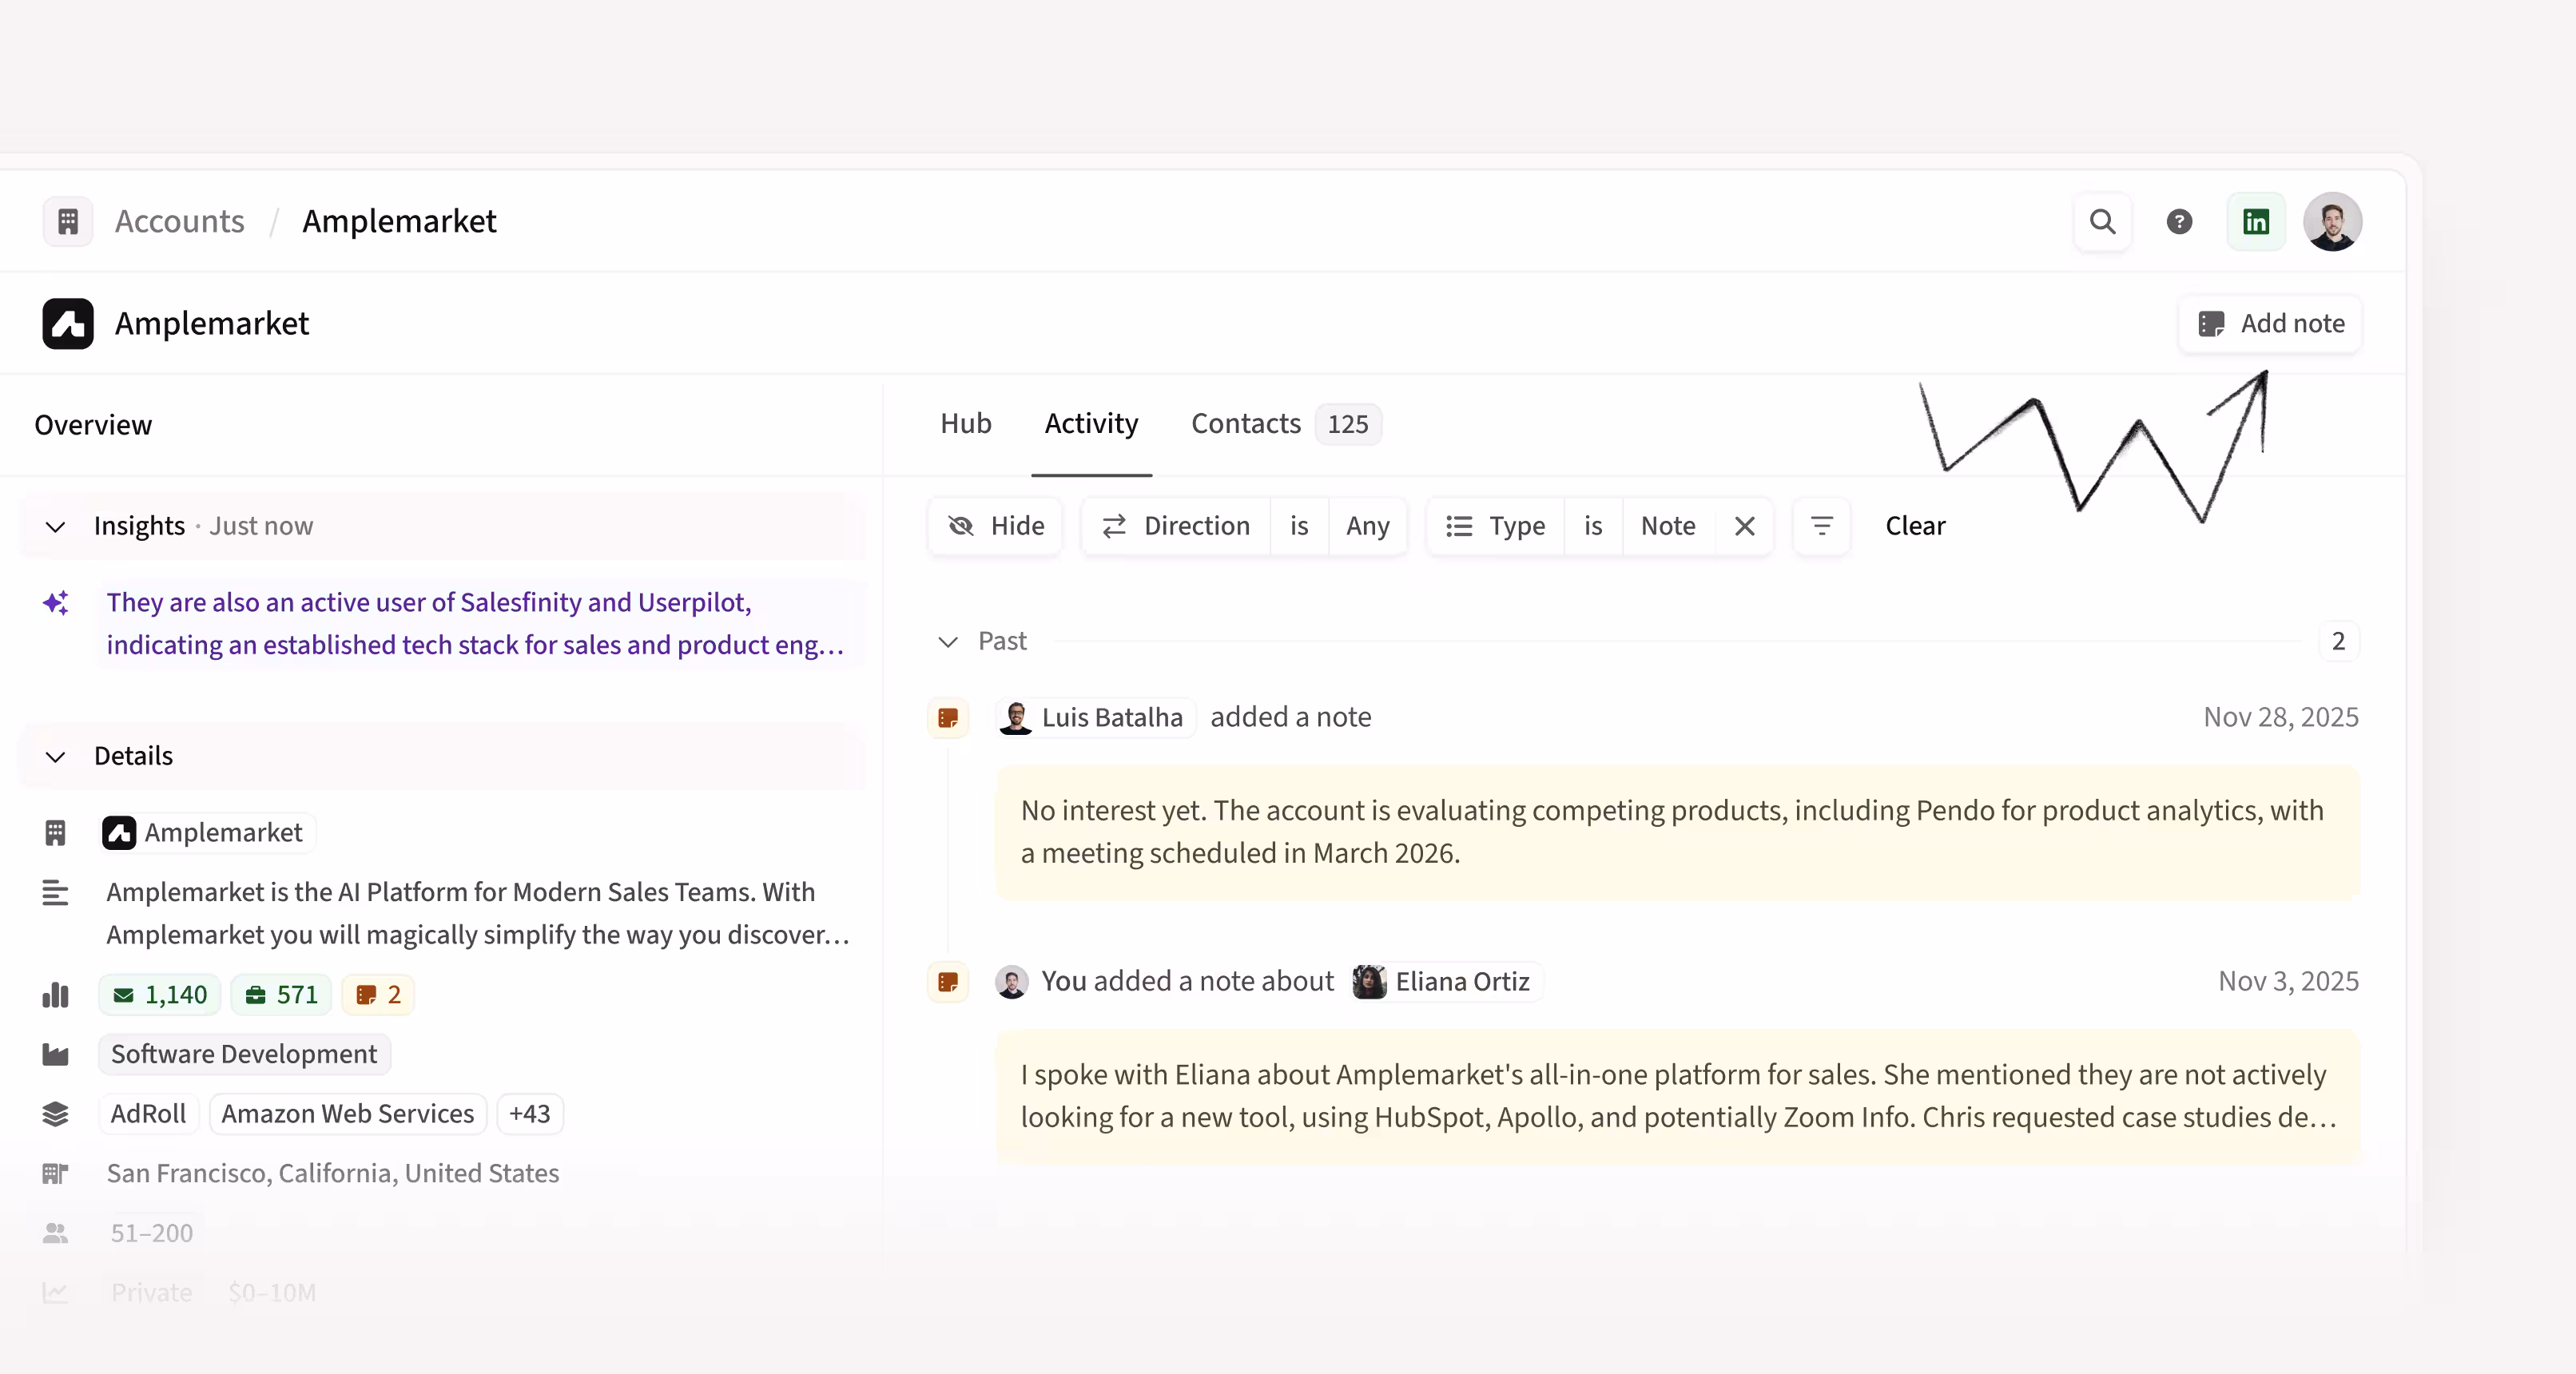Toggle the Hide visibility filter
Viewport: 2576px width, 1374px height.
click(x=995, y=526)
